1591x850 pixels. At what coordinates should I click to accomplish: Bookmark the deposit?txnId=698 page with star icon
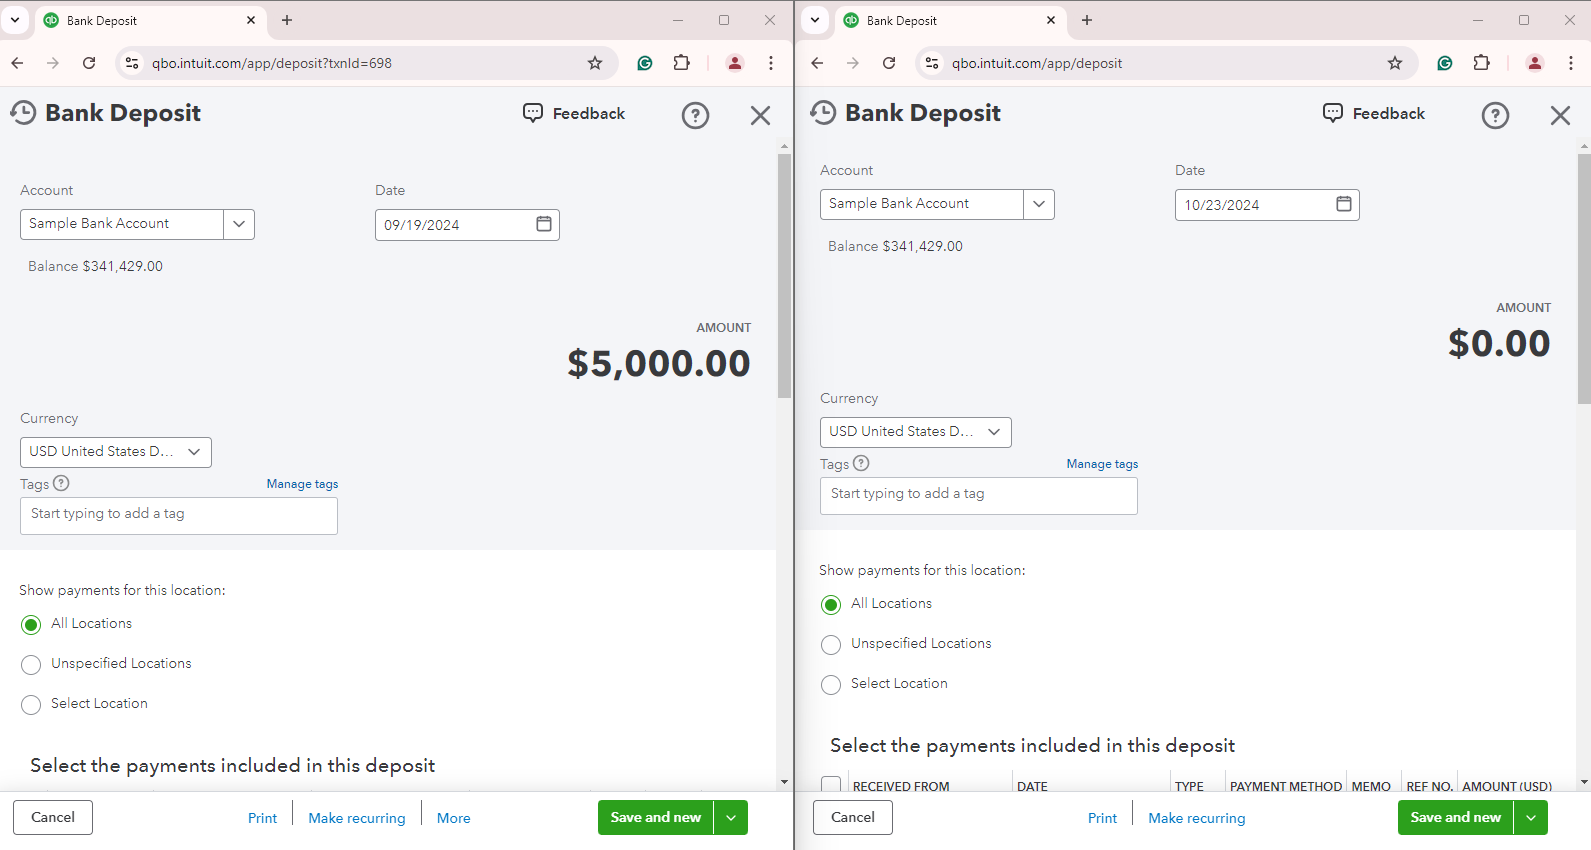(595, 63)
